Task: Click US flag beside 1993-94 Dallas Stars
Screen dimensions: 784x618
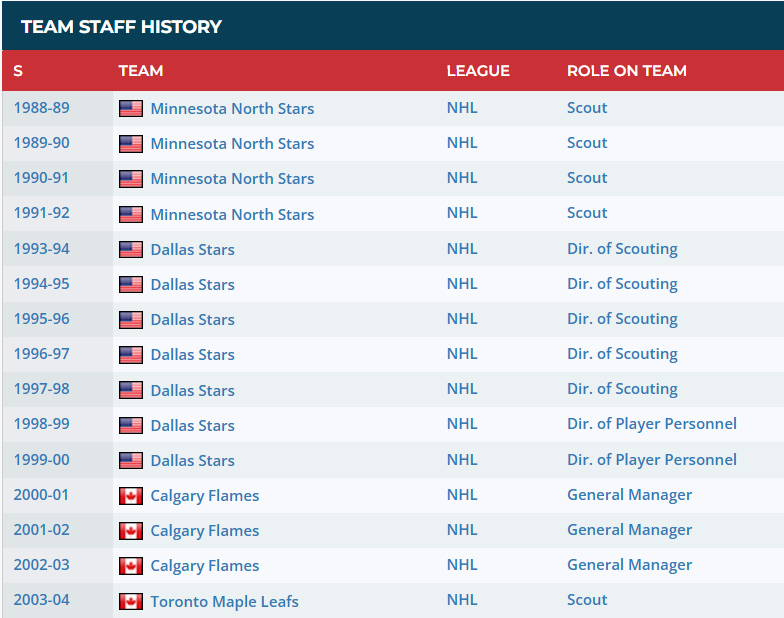Action: point(131,250)
